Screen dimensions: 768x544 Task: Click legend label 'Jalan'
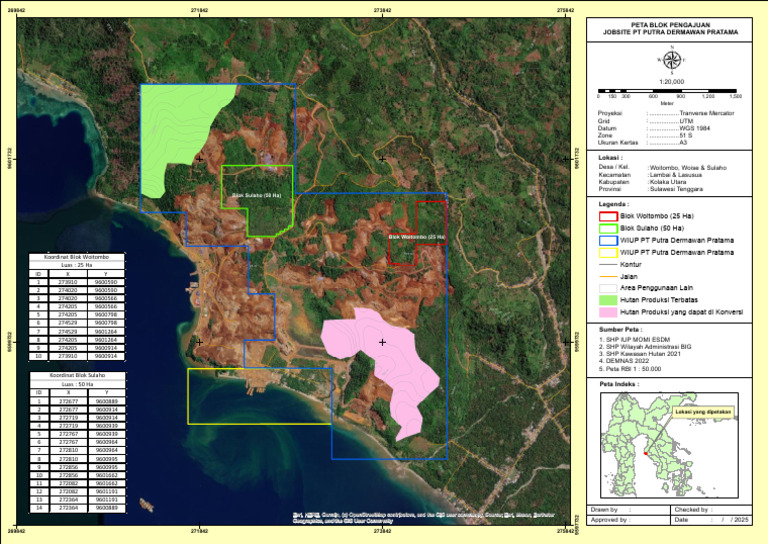point(628,277)
